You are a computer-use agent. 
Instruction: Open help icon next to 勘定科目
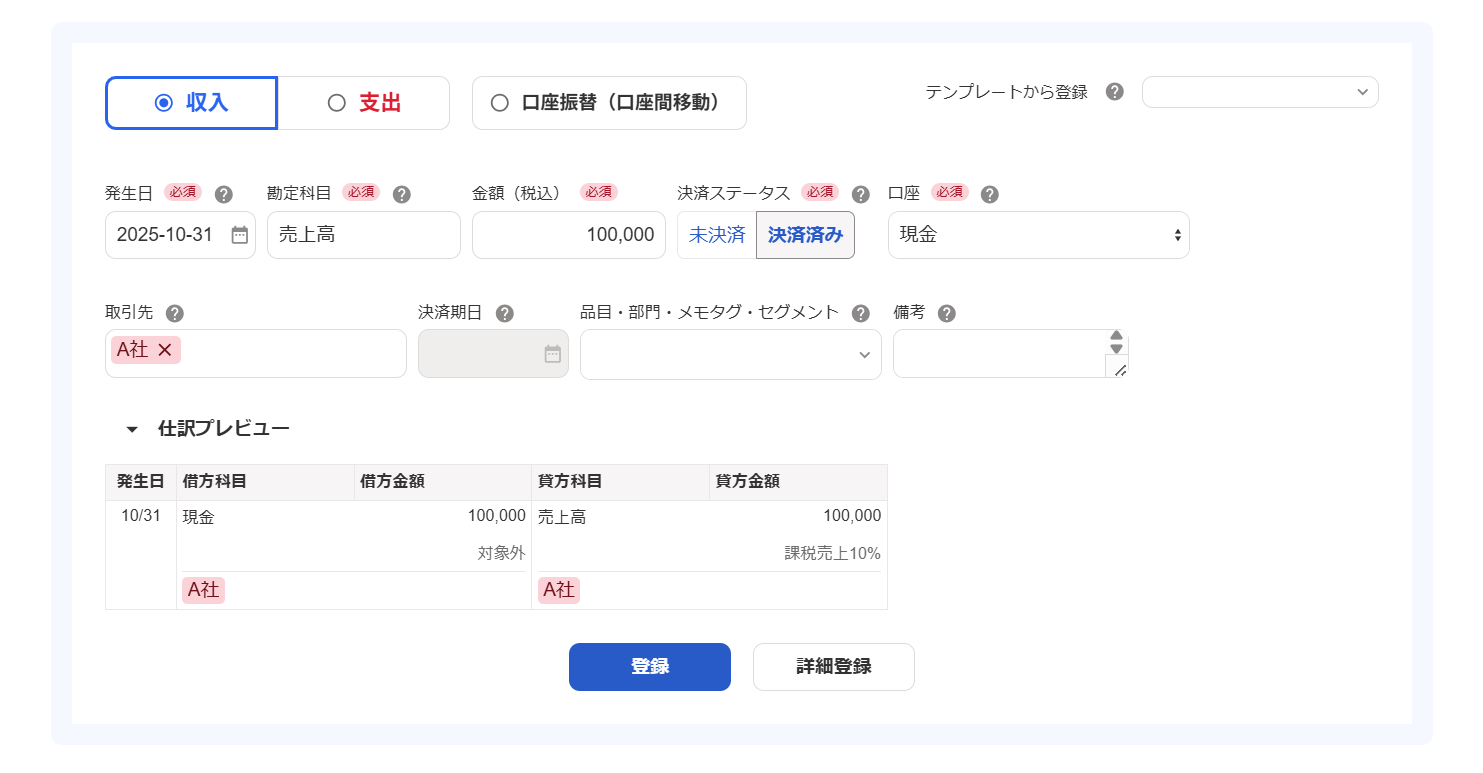(x=402, y=194)
